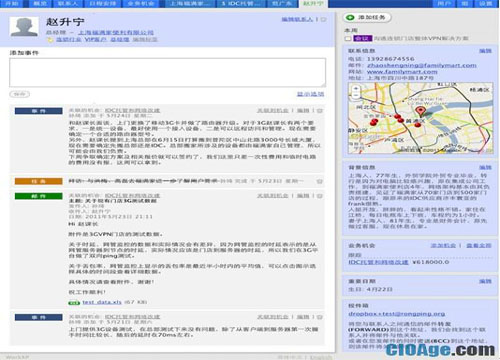
Task: Click the yellow tag icon under name
Action: tap(50, 40)
